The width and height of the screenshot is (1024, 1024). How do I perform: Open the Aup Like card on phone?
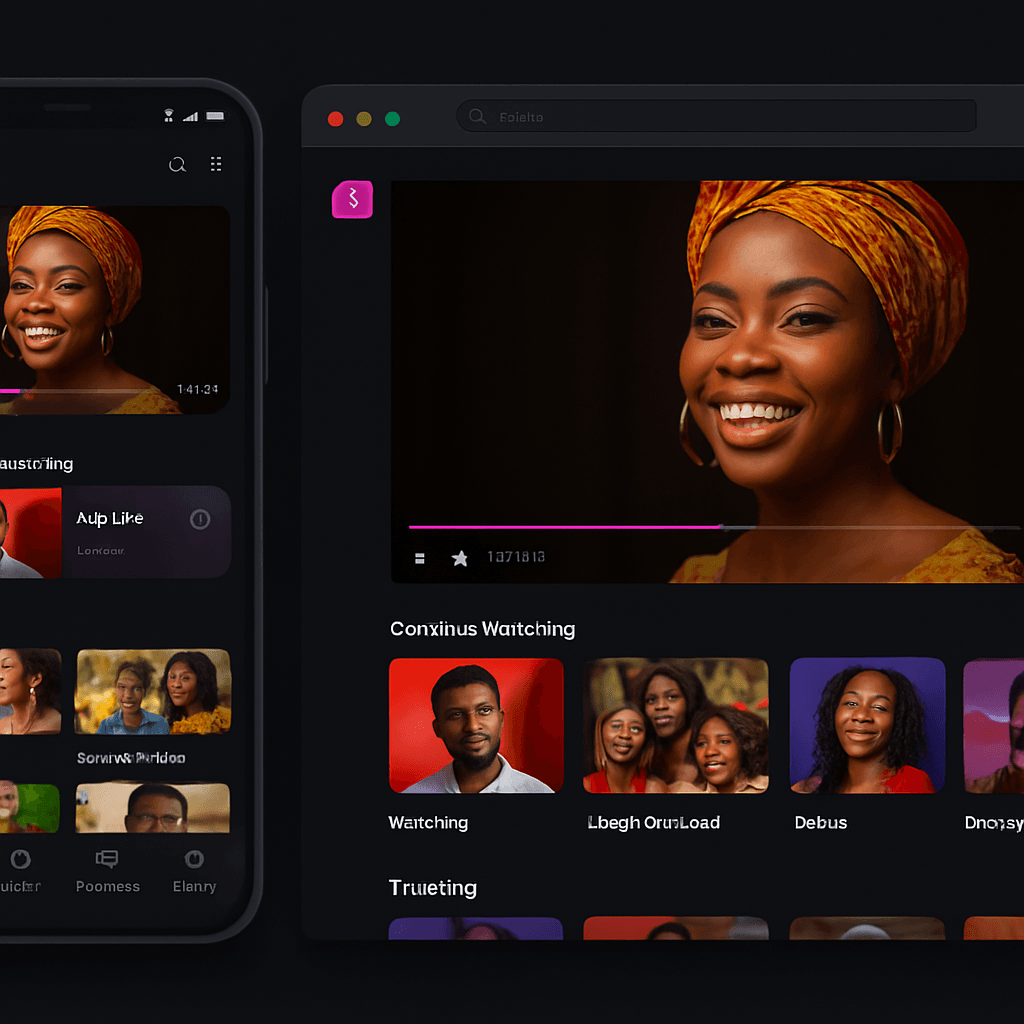tap(115, 532)
